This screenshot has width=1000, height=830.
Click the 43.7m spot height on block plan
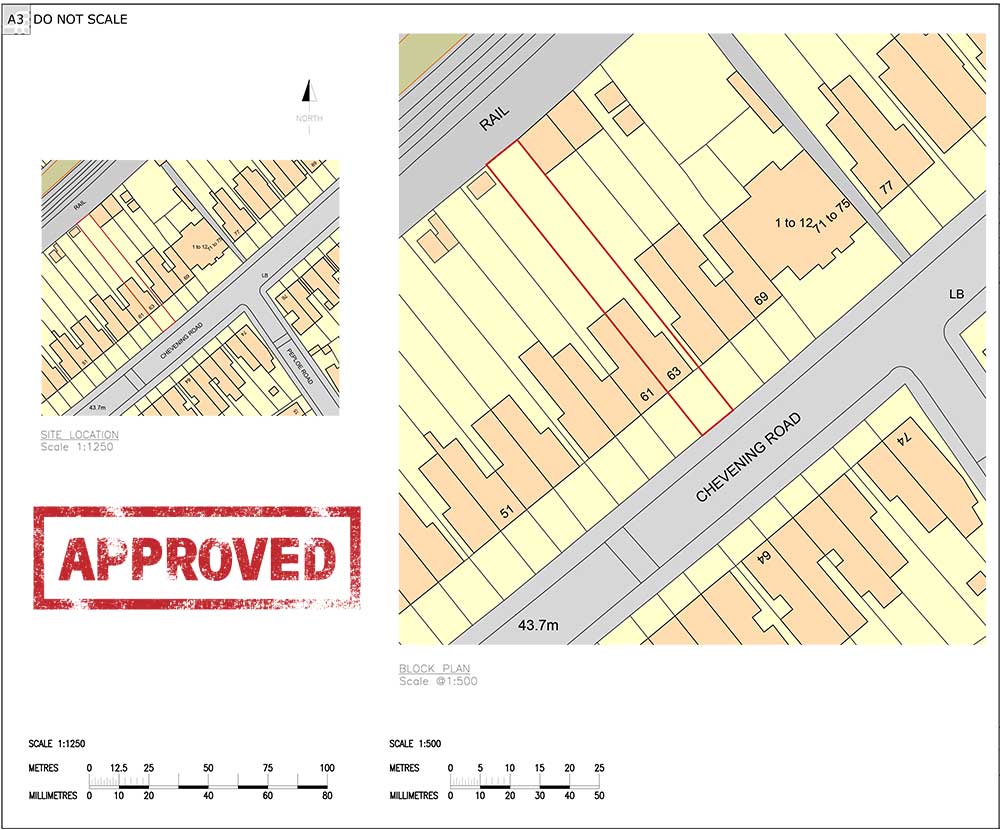[538, 626]
